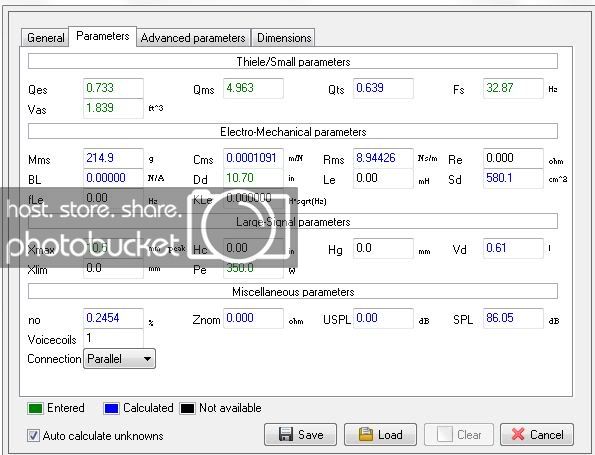Click the blank page icon on Clear

click(x=444, y=434)
